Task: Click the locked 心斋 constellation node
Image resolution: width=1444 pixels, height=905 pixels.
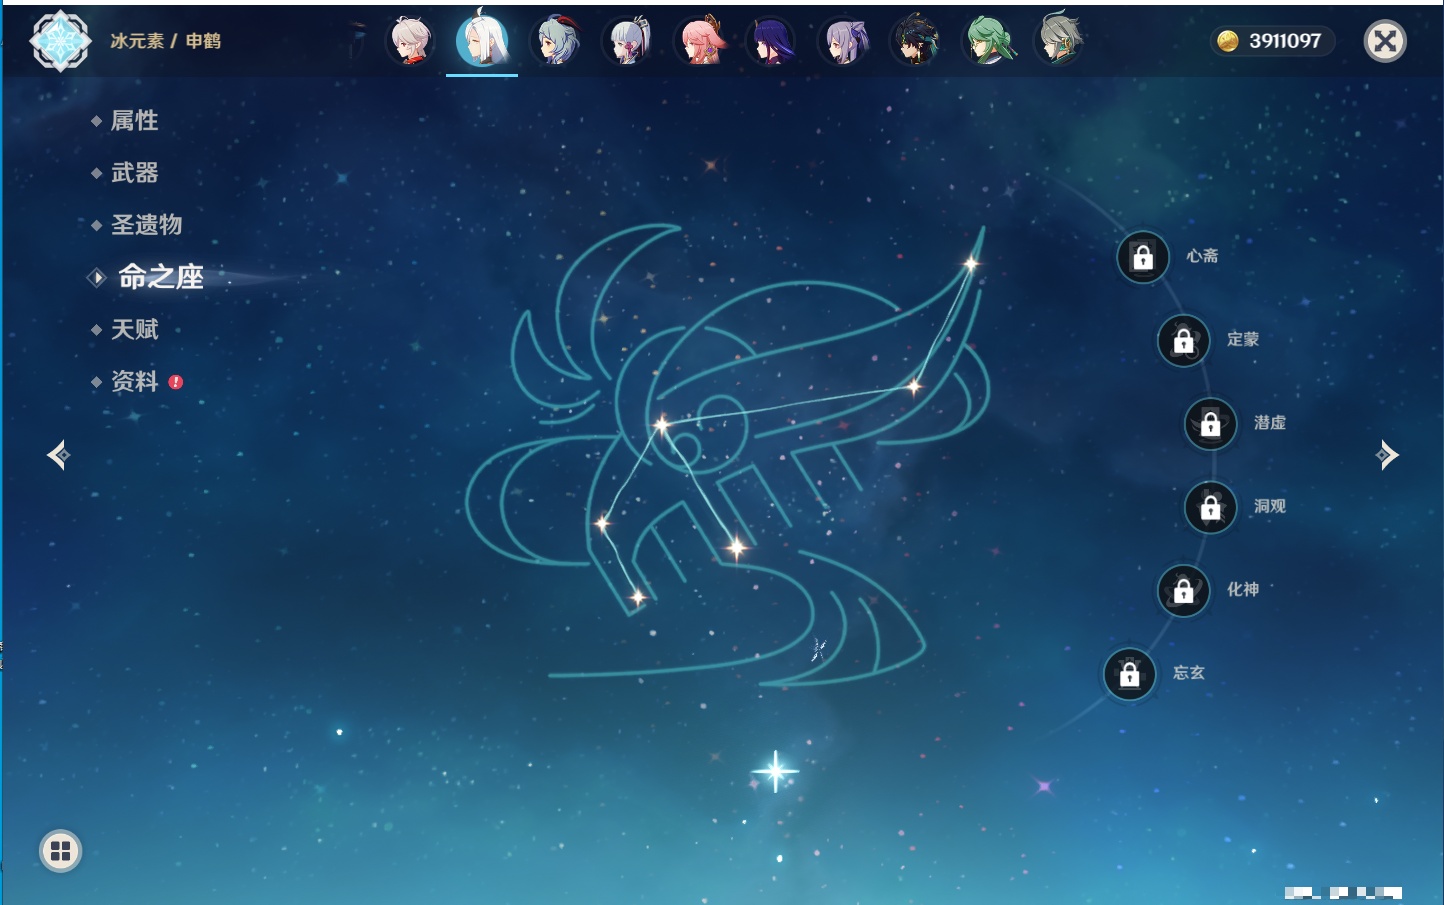Action: (1143, 258)
